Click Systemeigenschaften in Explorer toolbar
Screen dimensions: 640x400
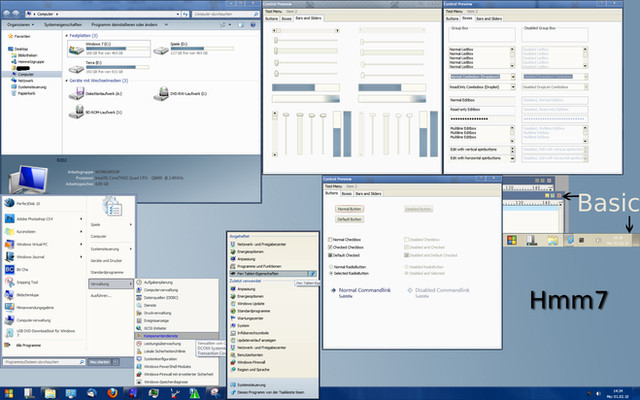[x=63, y=25]
